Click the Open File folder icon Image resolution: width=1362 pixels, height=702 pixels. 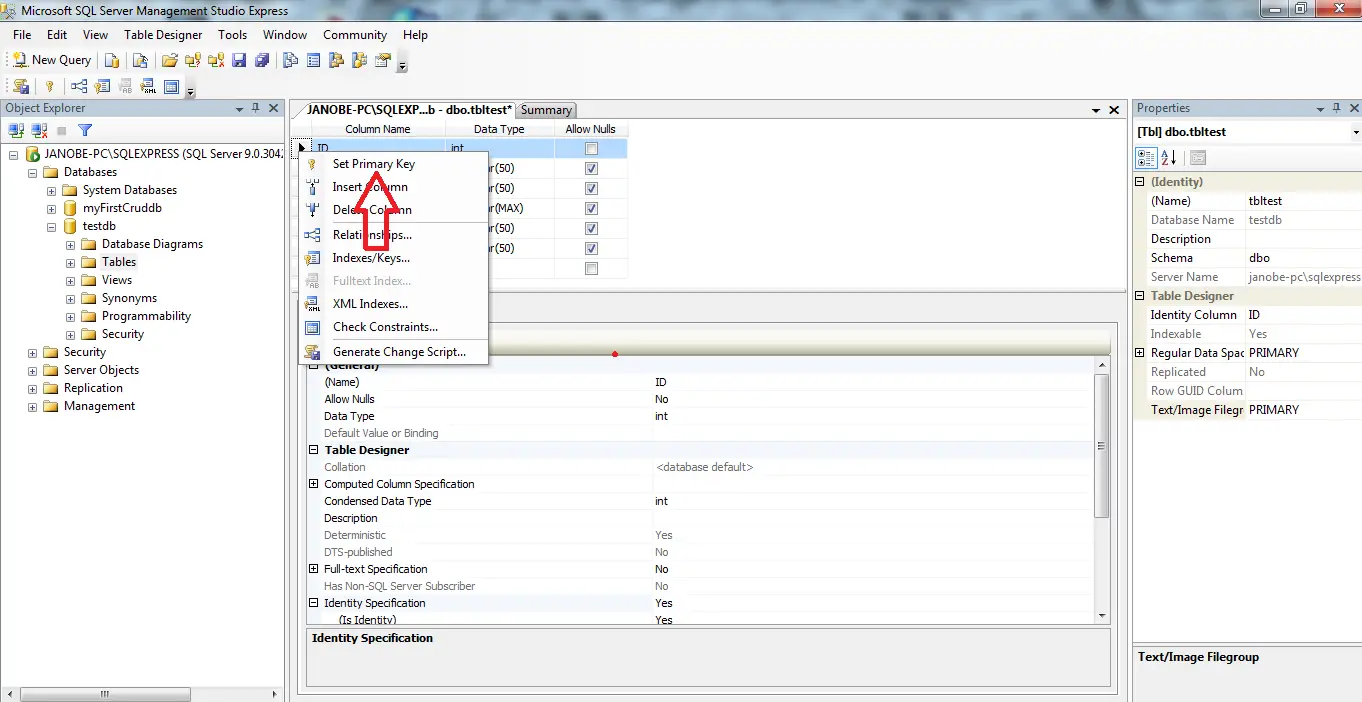pos(170,60)
